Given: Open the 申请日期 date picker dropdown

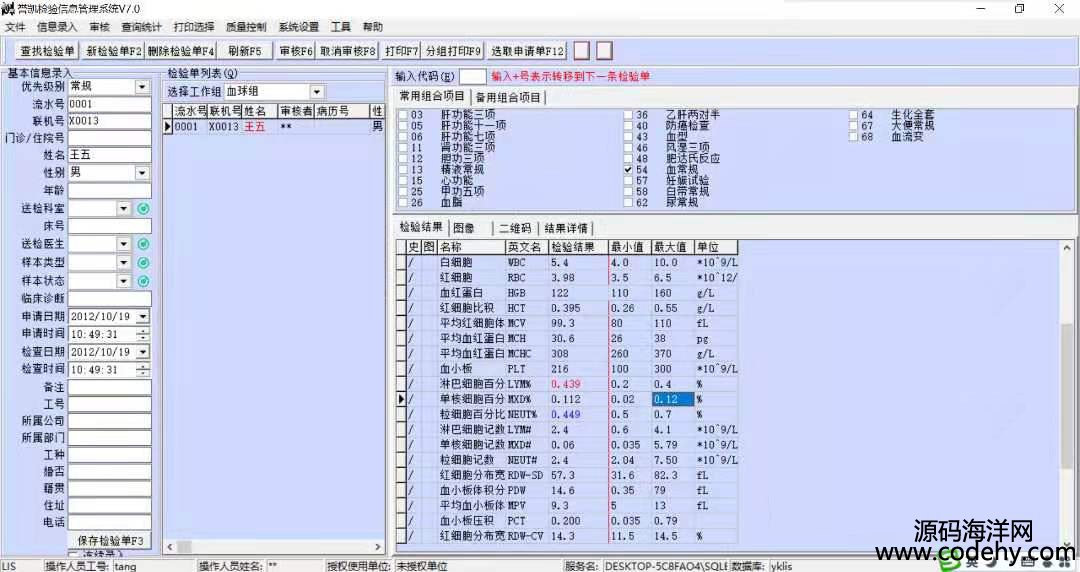Looking at the screenshot, I should click(x=142, y=316).
